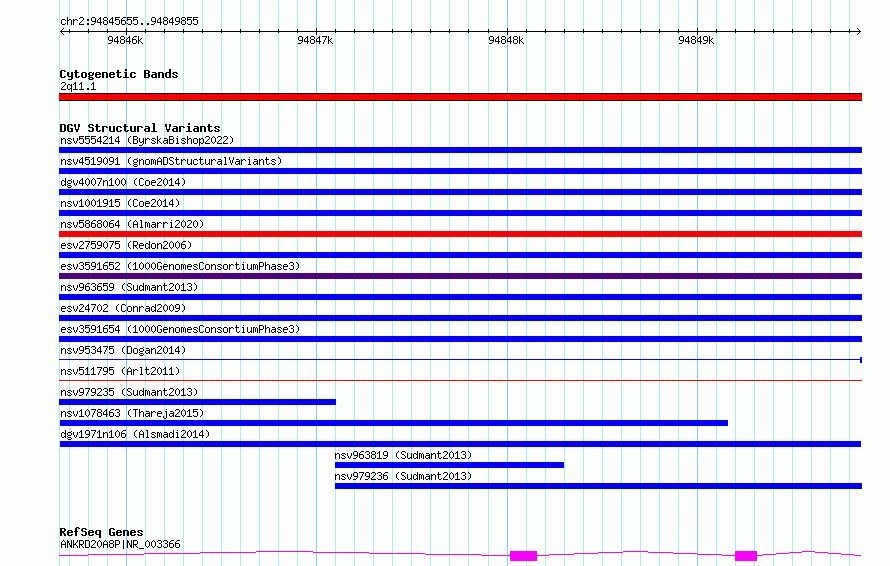Click the first magenta exon of ANKRD20A8P
Screen dimensions: 890x566
tap(523, 556)
